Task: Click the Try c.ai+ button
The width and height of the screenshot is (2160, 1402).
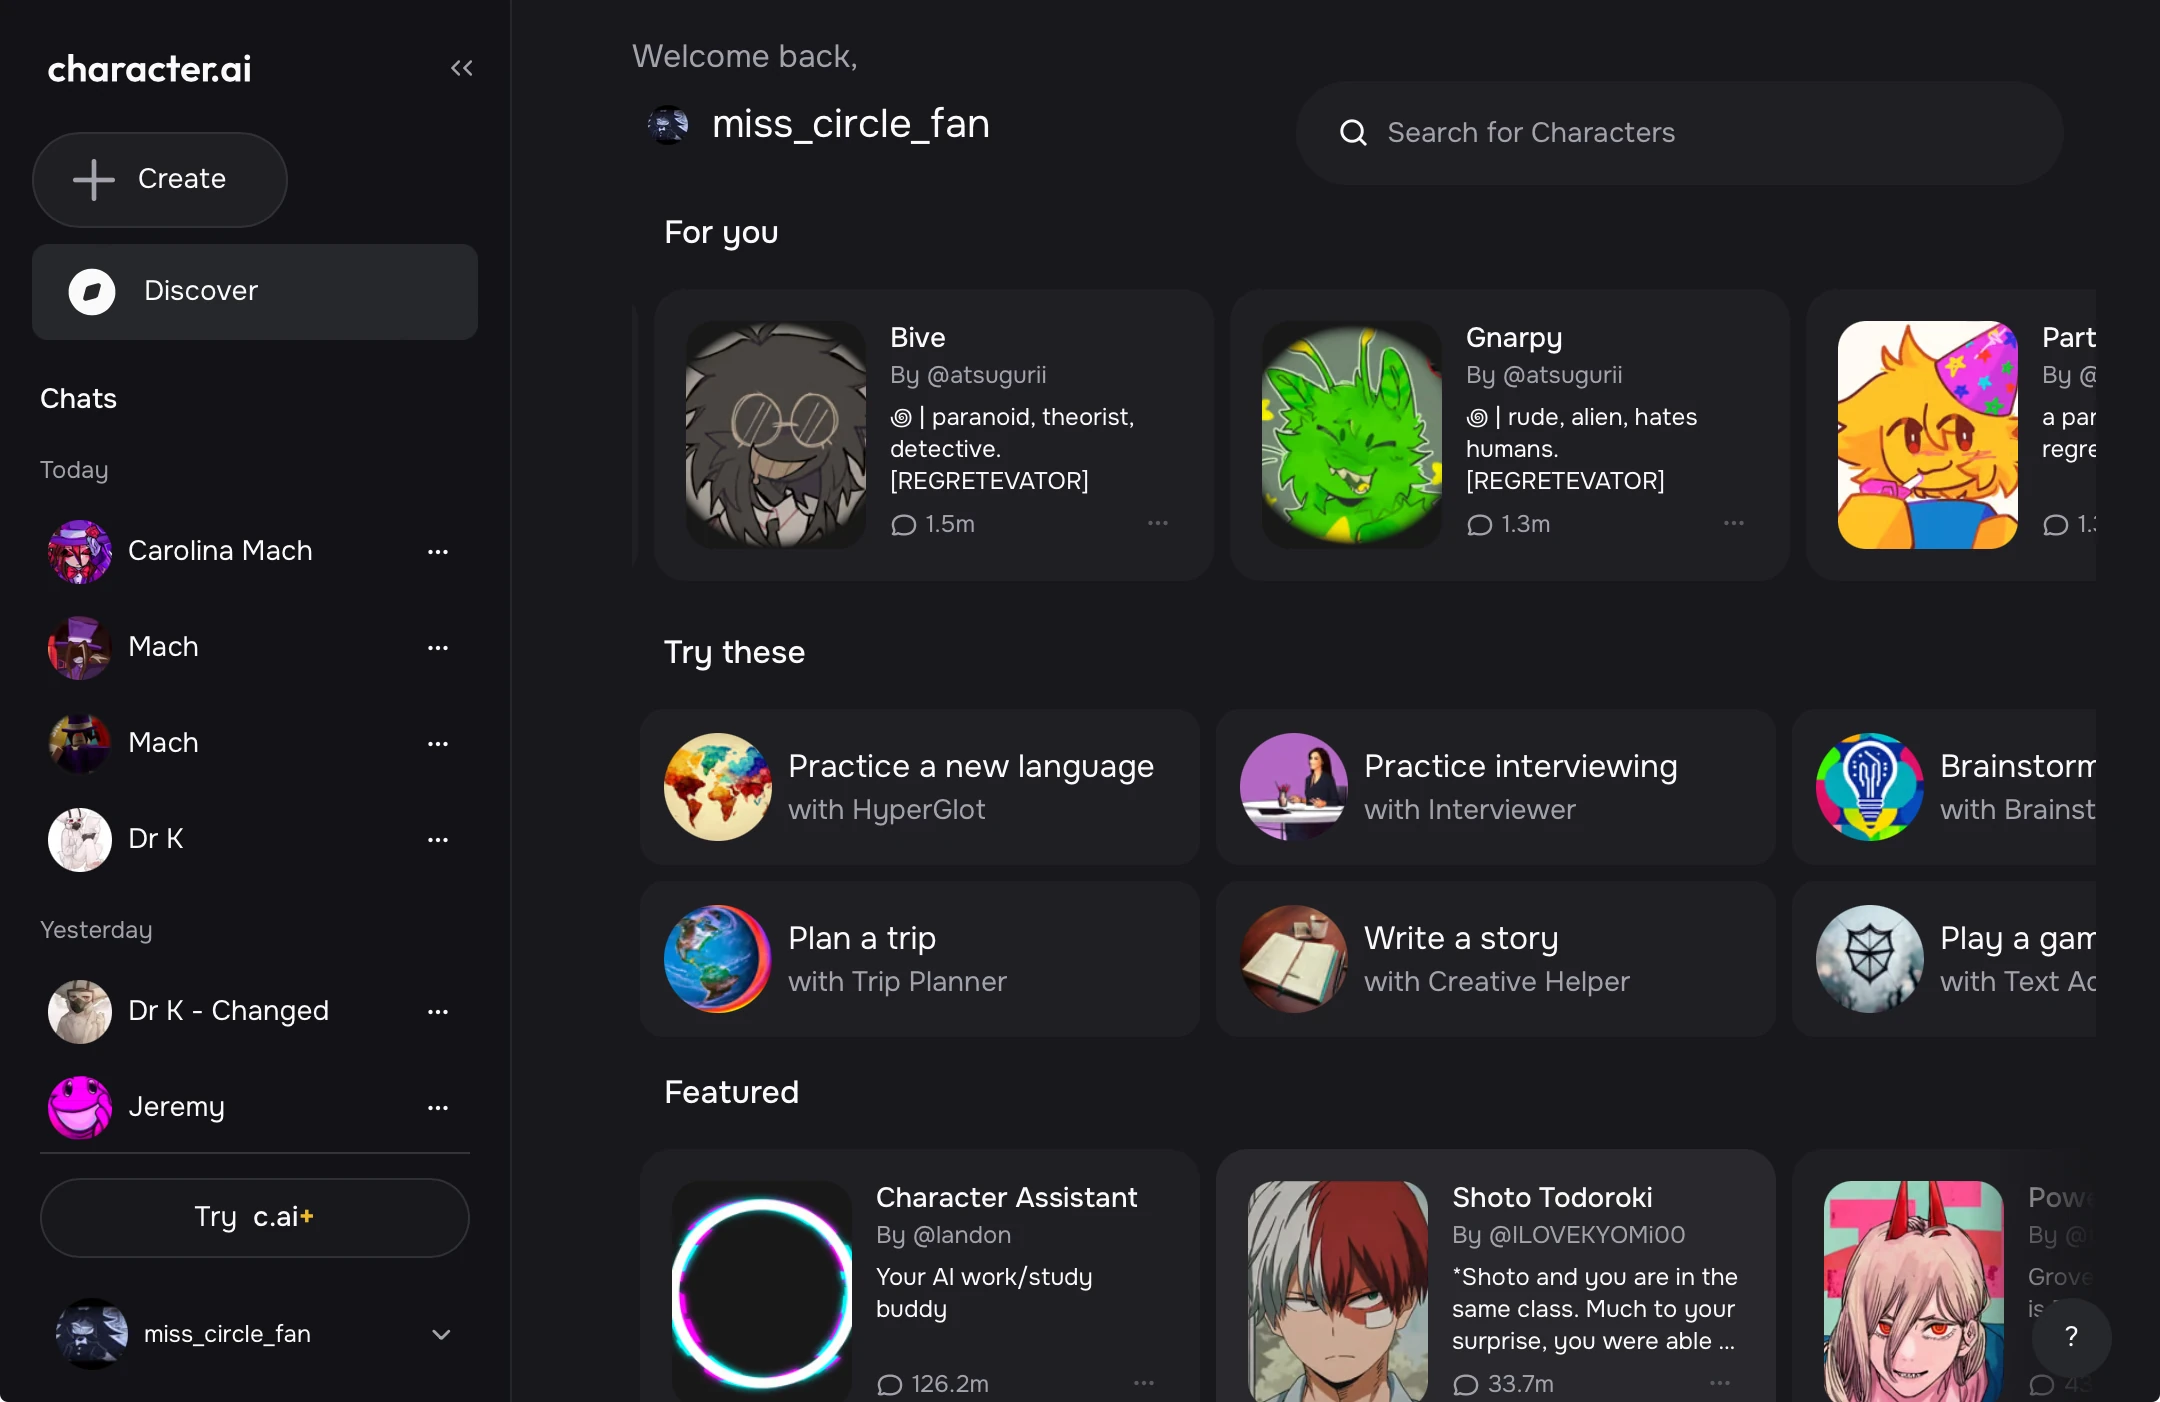Action: coord(254,1218)
